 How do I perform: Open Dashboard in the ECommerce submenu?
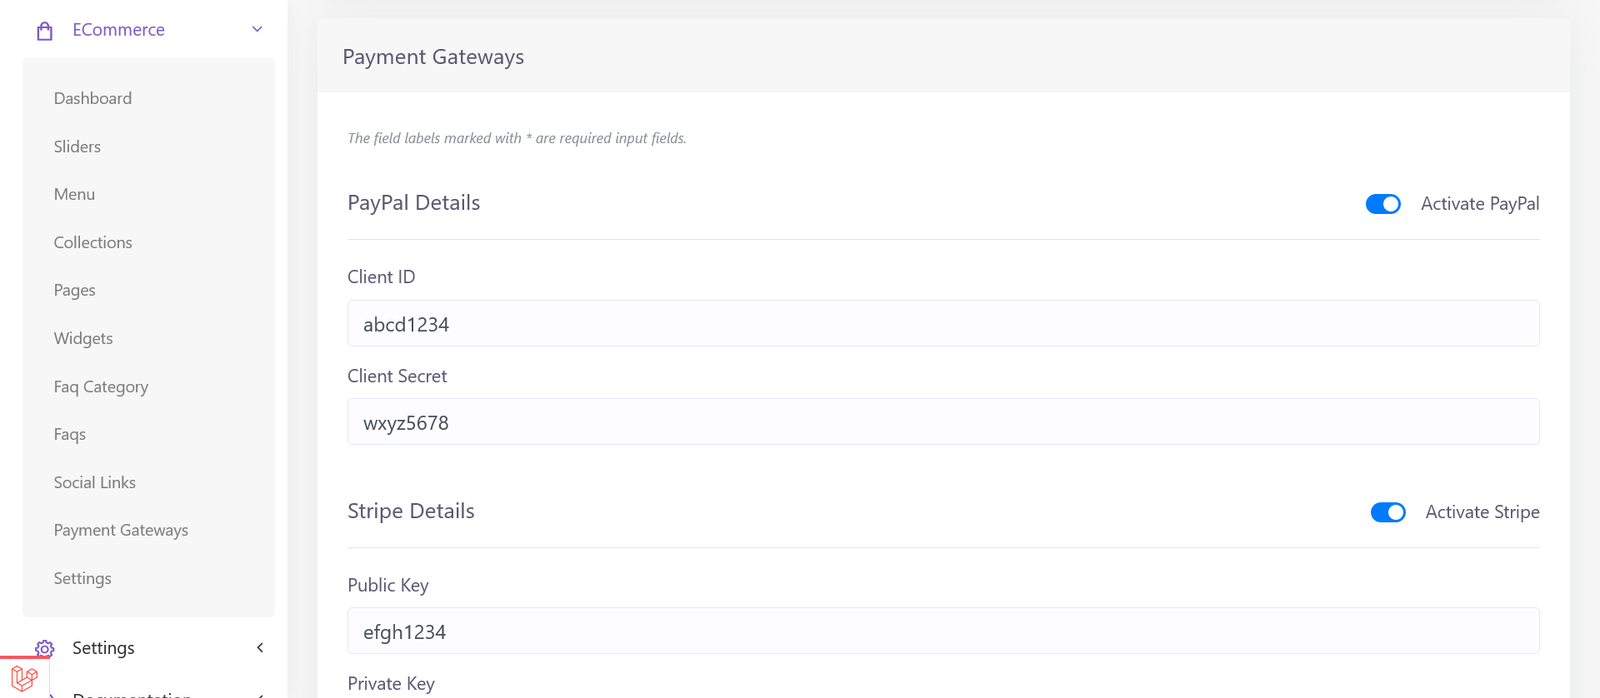coord(93,98)
